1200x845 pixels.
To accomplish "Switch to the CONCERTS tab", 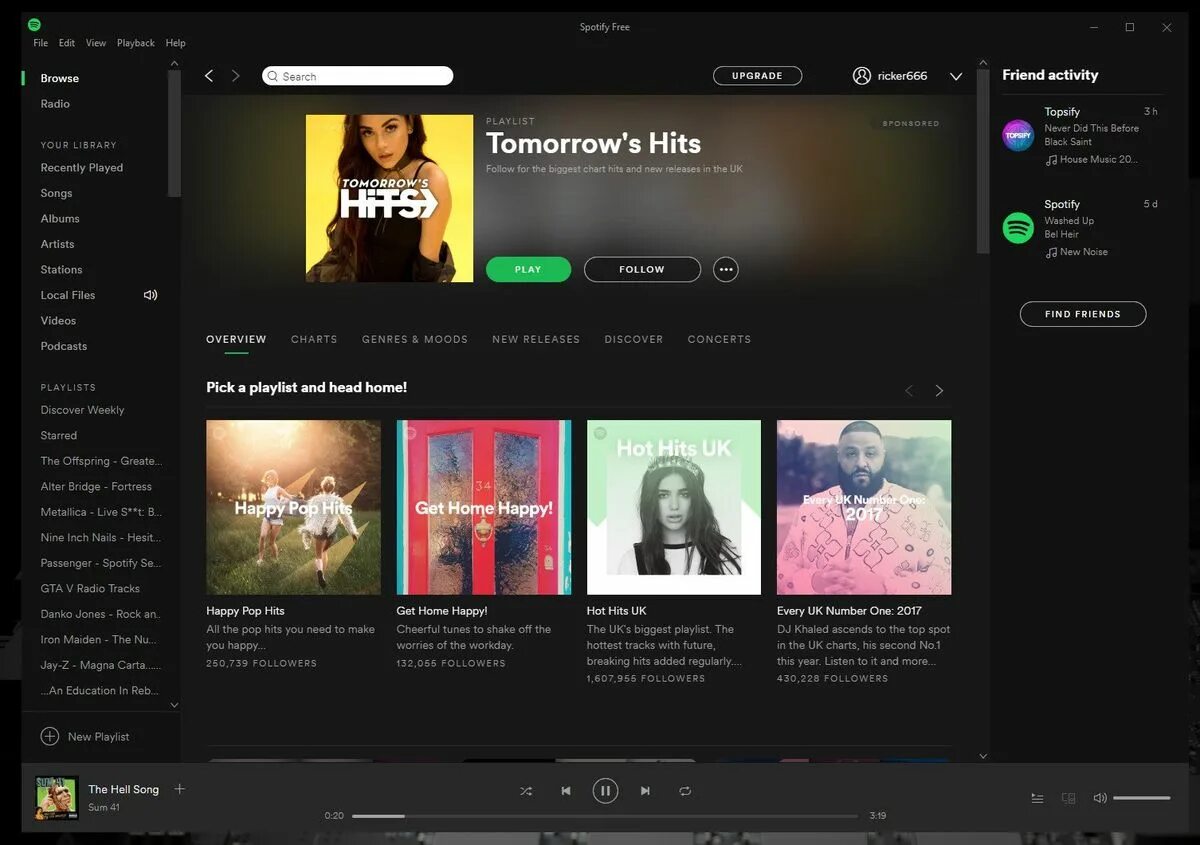I will tap(719, 339).
